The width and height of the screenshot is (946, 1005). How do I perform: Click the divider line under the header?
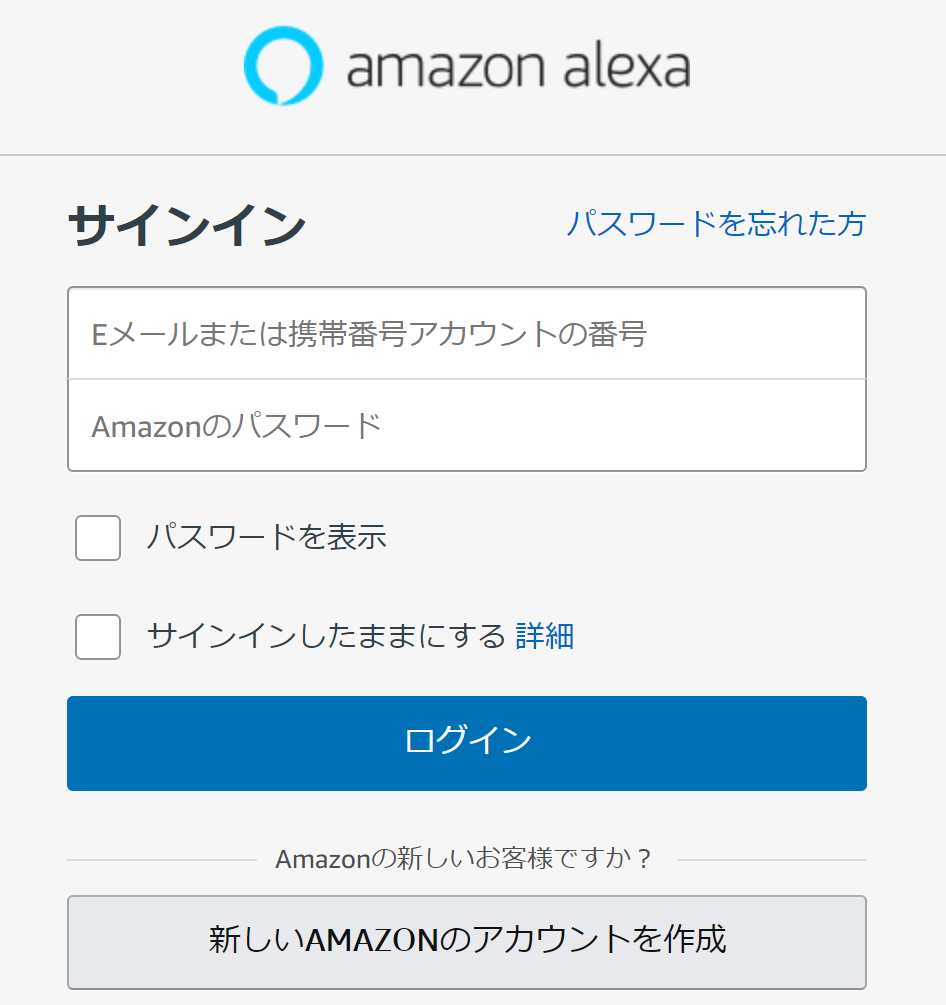point(473,154)
